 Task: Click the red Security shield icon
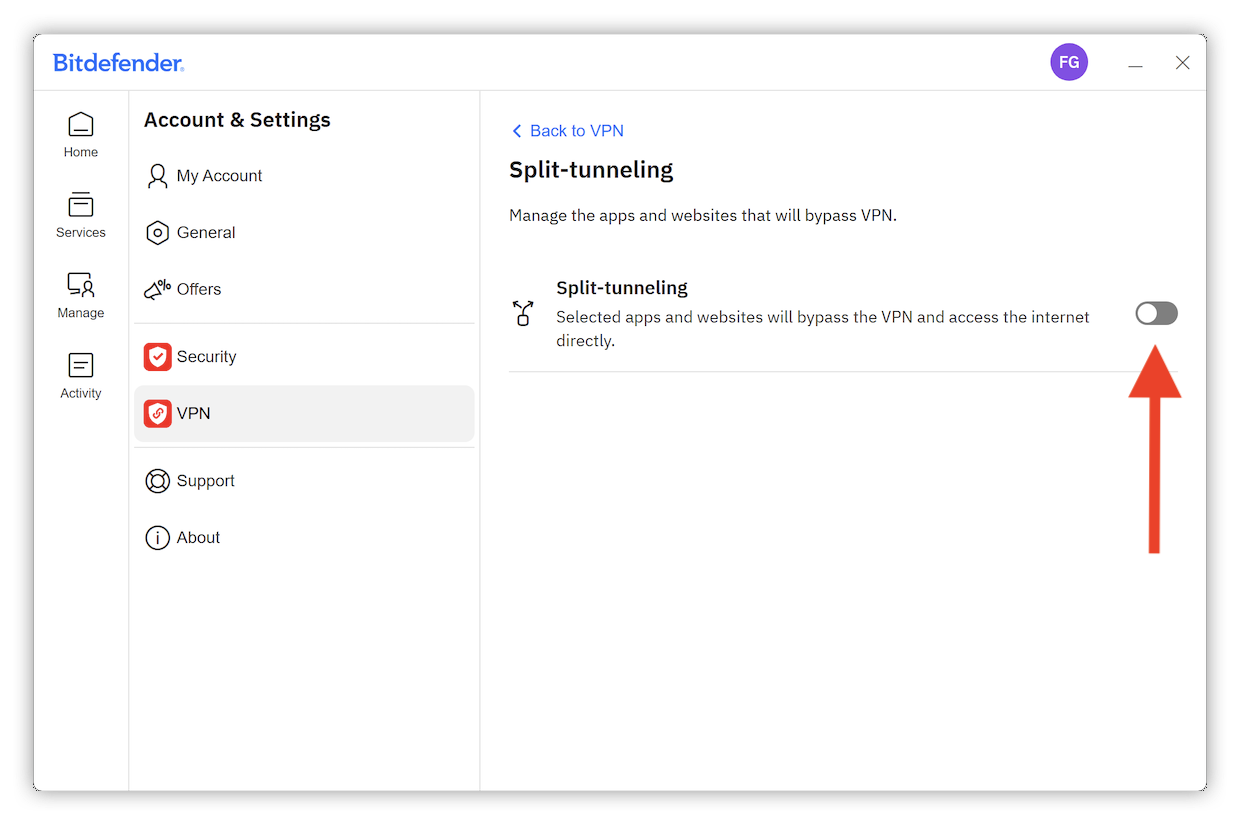pos(158,357)
